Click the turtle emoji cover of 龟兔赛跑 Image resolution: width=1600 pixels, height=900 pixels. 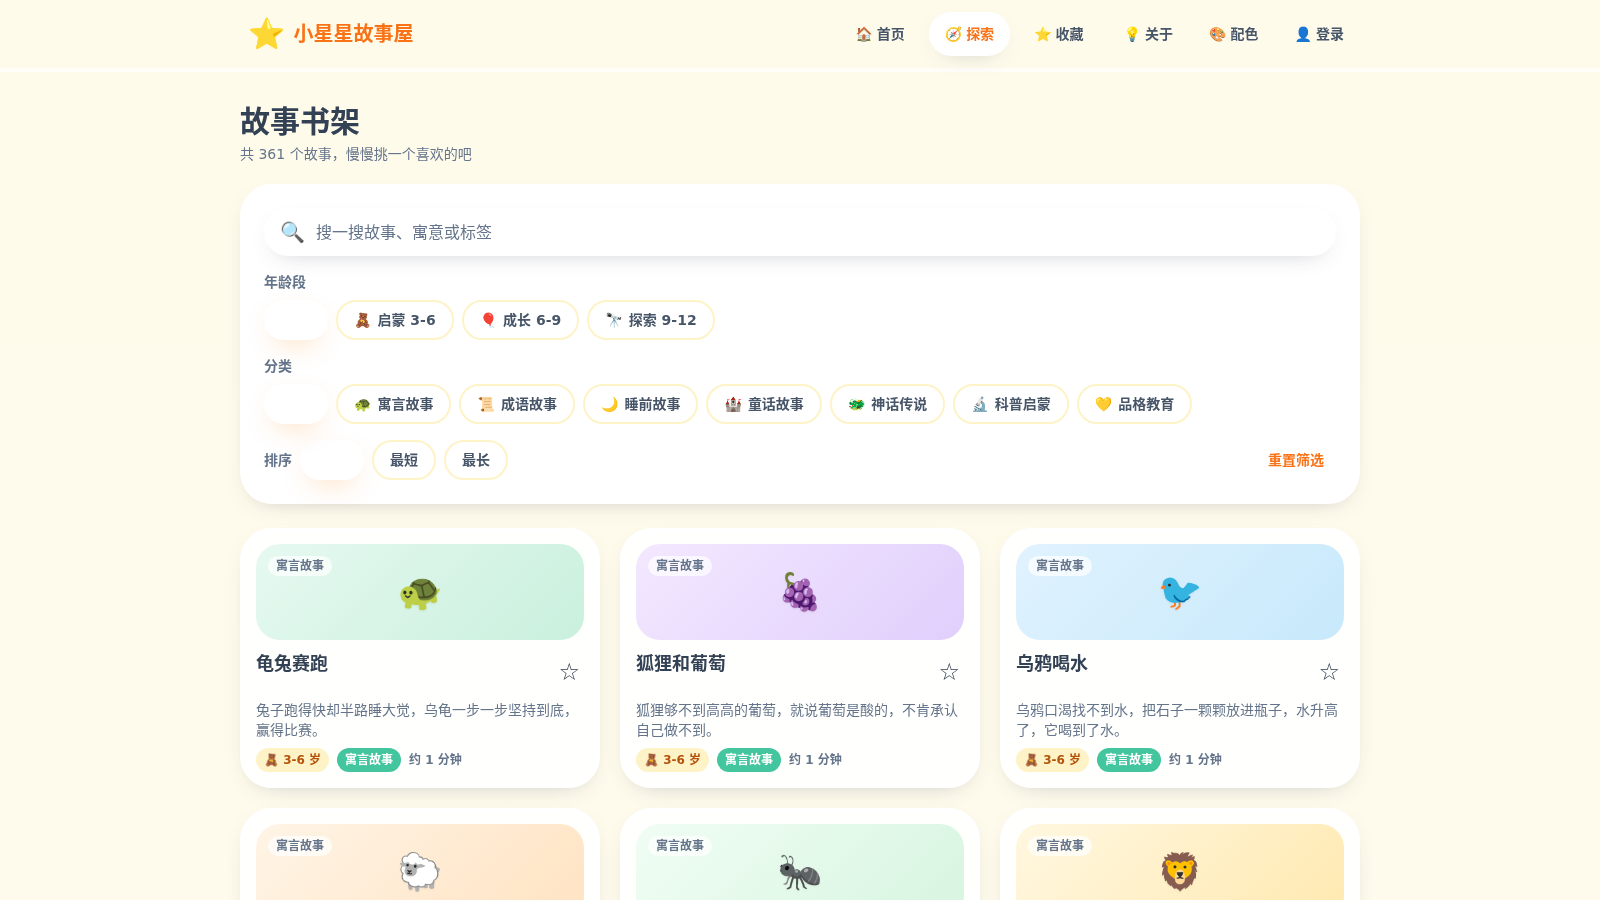(x=420, y=592)
